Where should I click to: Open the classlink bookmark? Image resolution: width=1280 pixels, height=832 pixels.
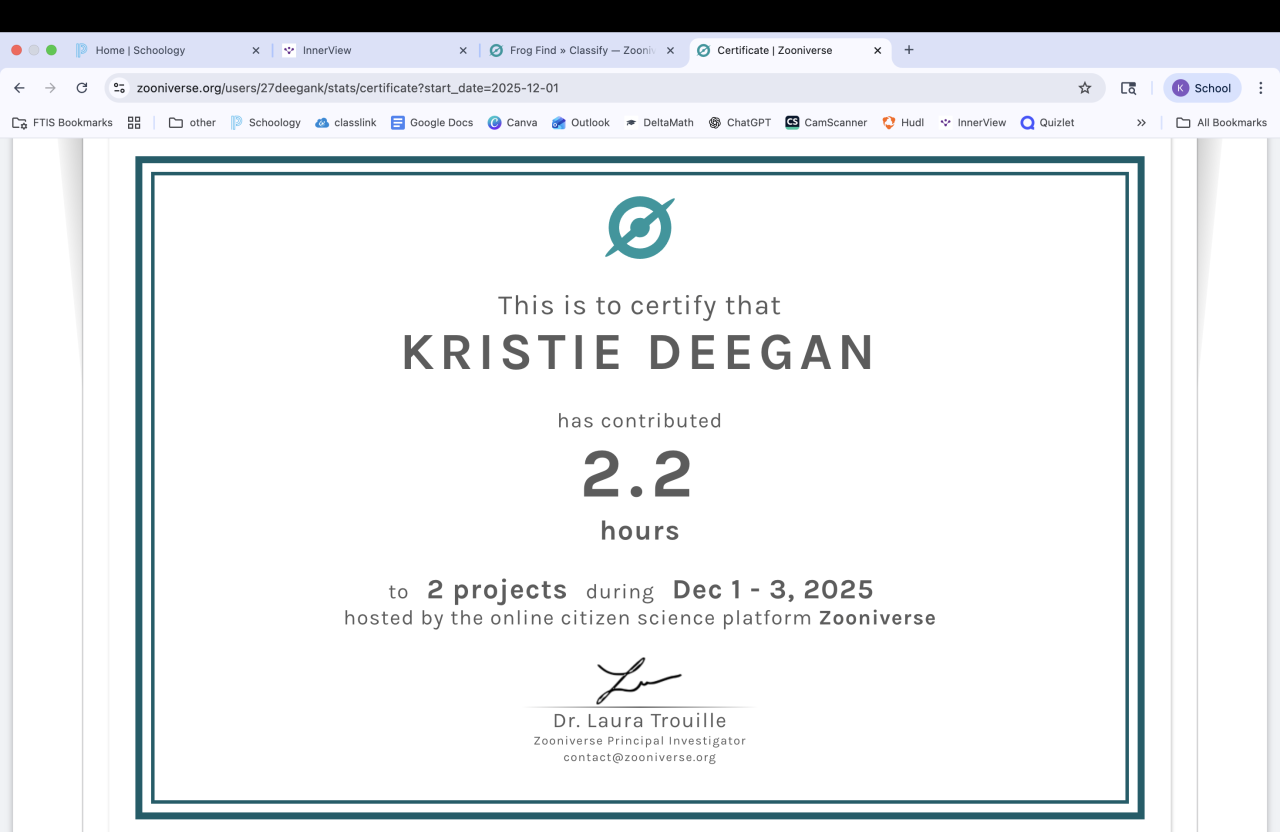pos(345,122)
